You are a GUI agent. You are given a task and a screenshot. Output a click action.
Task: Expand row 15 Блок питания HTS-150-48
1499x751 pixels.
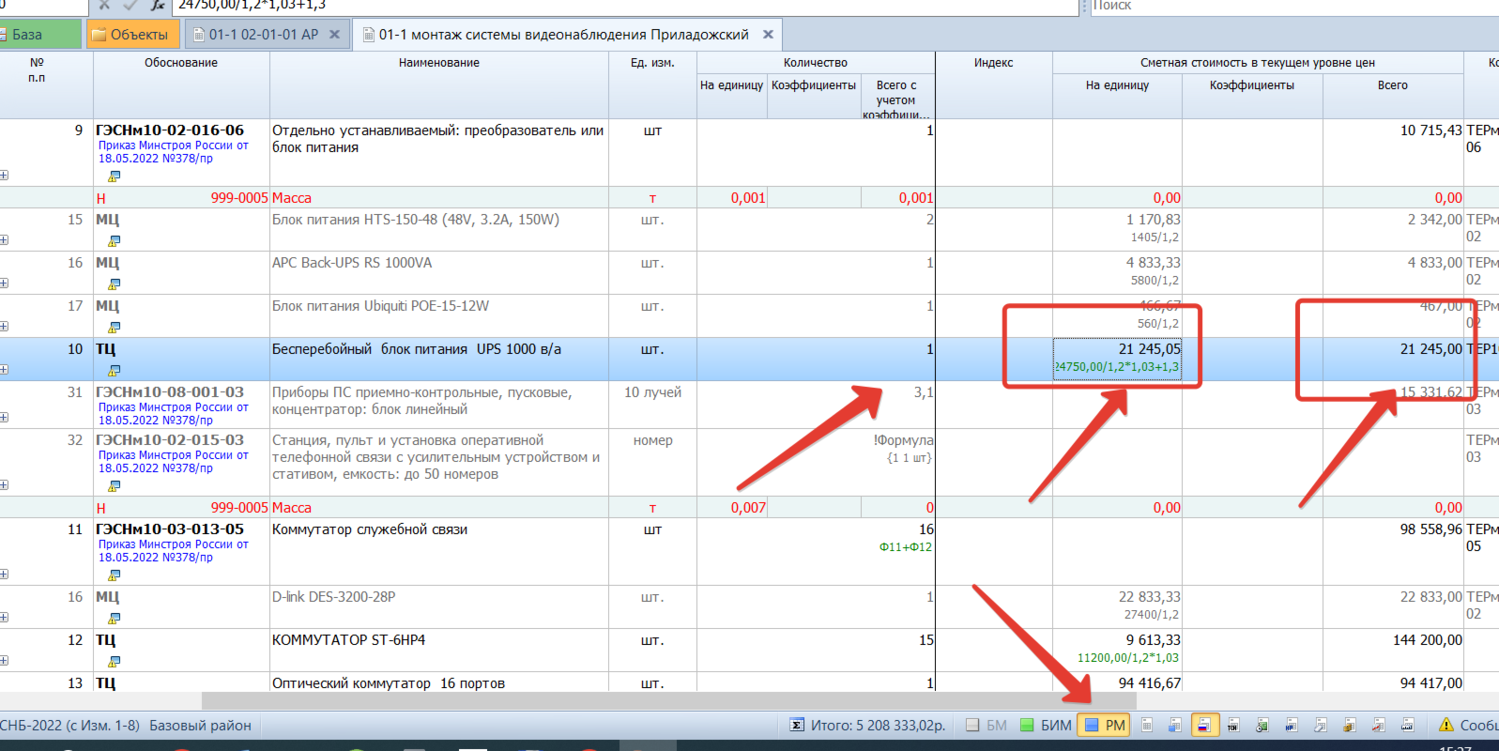4,240
